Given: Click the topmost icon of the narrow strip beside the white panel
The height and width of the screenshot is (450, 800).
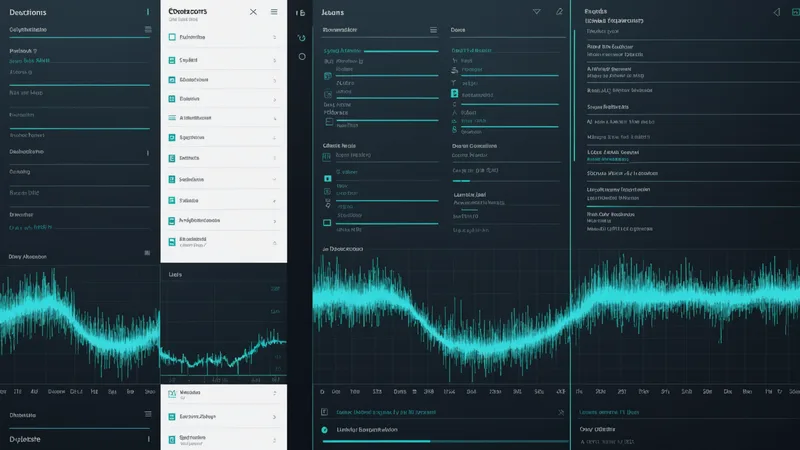Looking at the screenshot, I should point(301,13).
